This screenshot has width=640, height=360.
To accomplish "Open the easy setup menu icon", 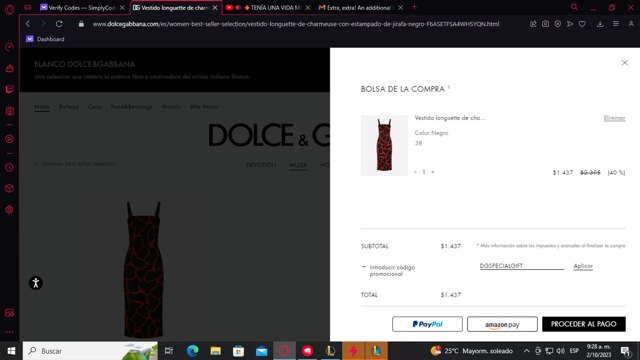I will click(616, 24).
